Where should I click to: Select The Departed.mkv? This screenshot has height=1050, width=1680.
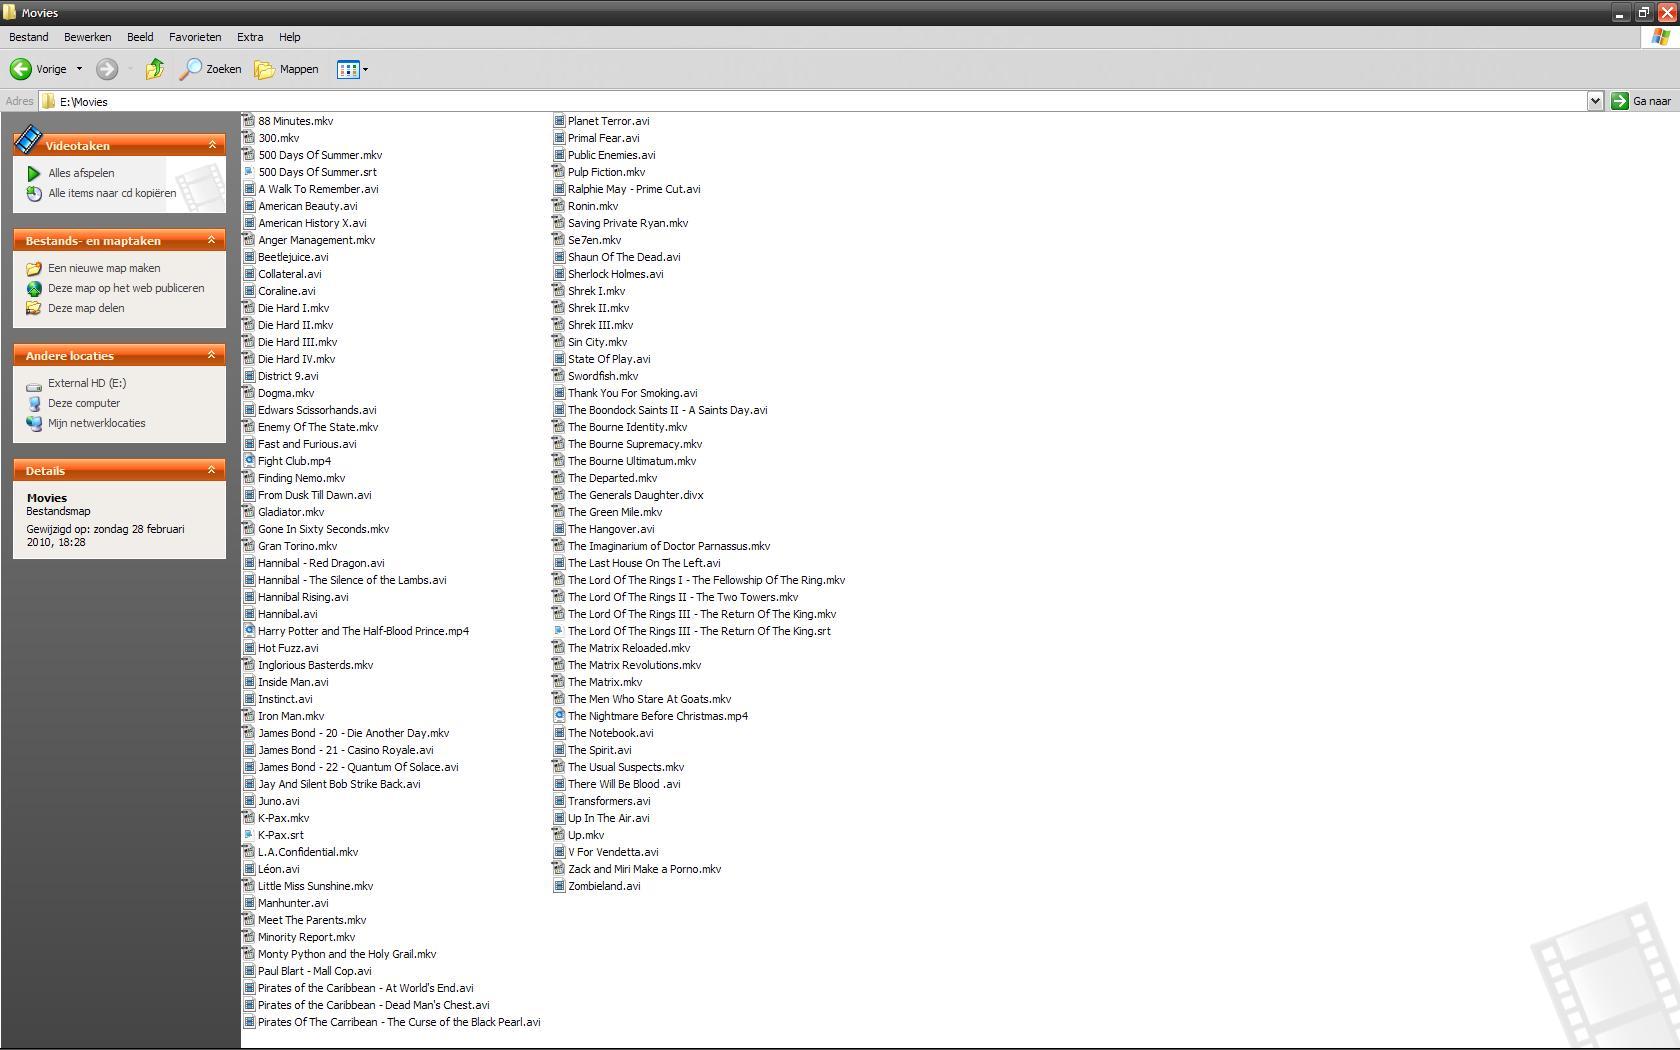pyautogui.click(x=612, y=478)
